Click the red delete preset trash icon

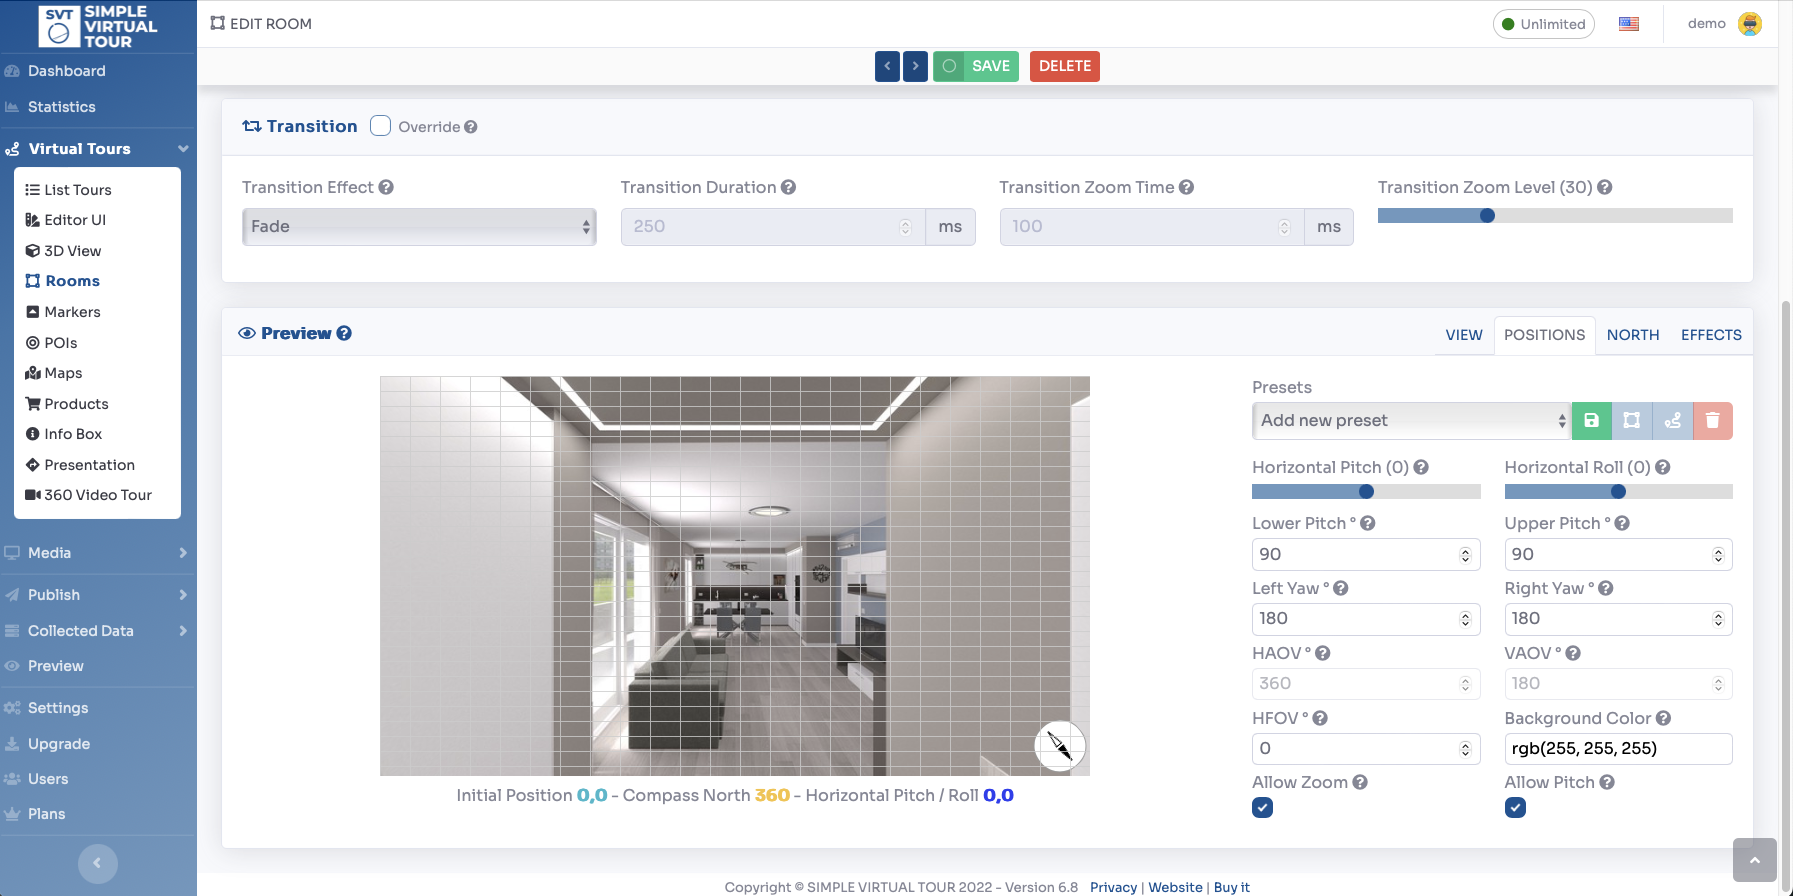[x=1712, y=421]
